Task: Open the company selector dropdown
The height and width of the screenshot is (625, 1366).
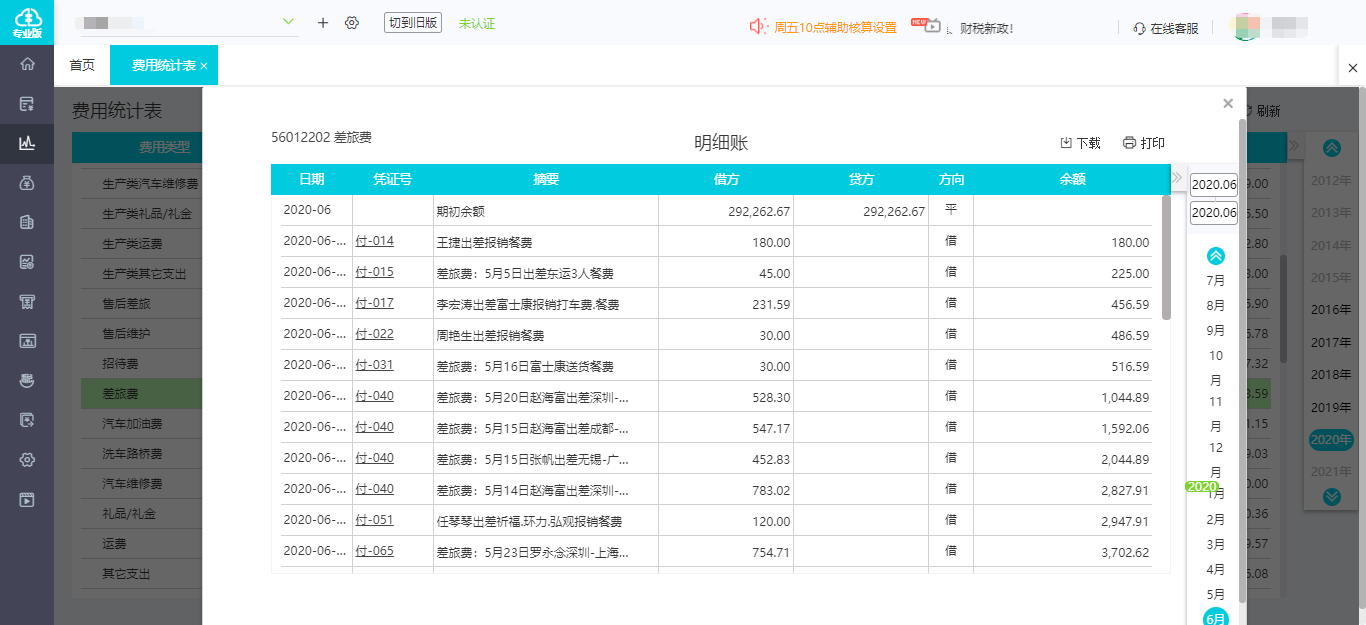Action: click(289, 21)
